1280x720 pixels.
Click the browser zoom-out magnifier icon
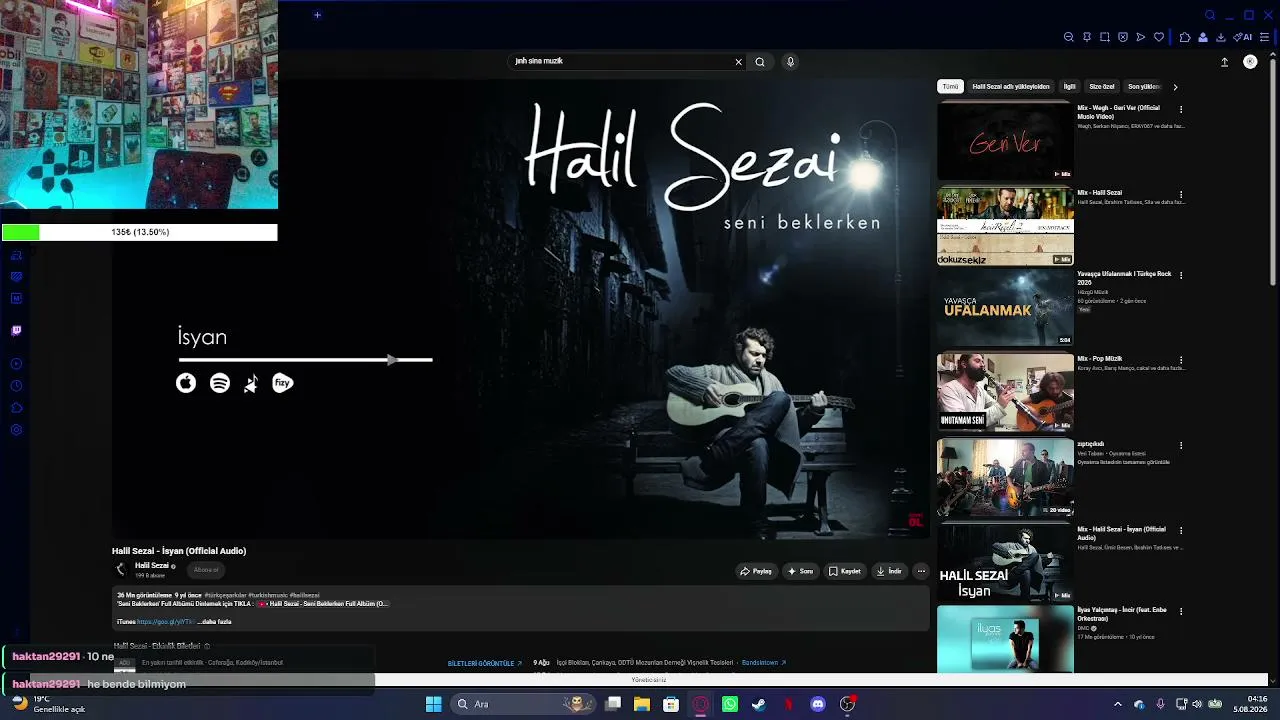click(x=1068, y=37)
